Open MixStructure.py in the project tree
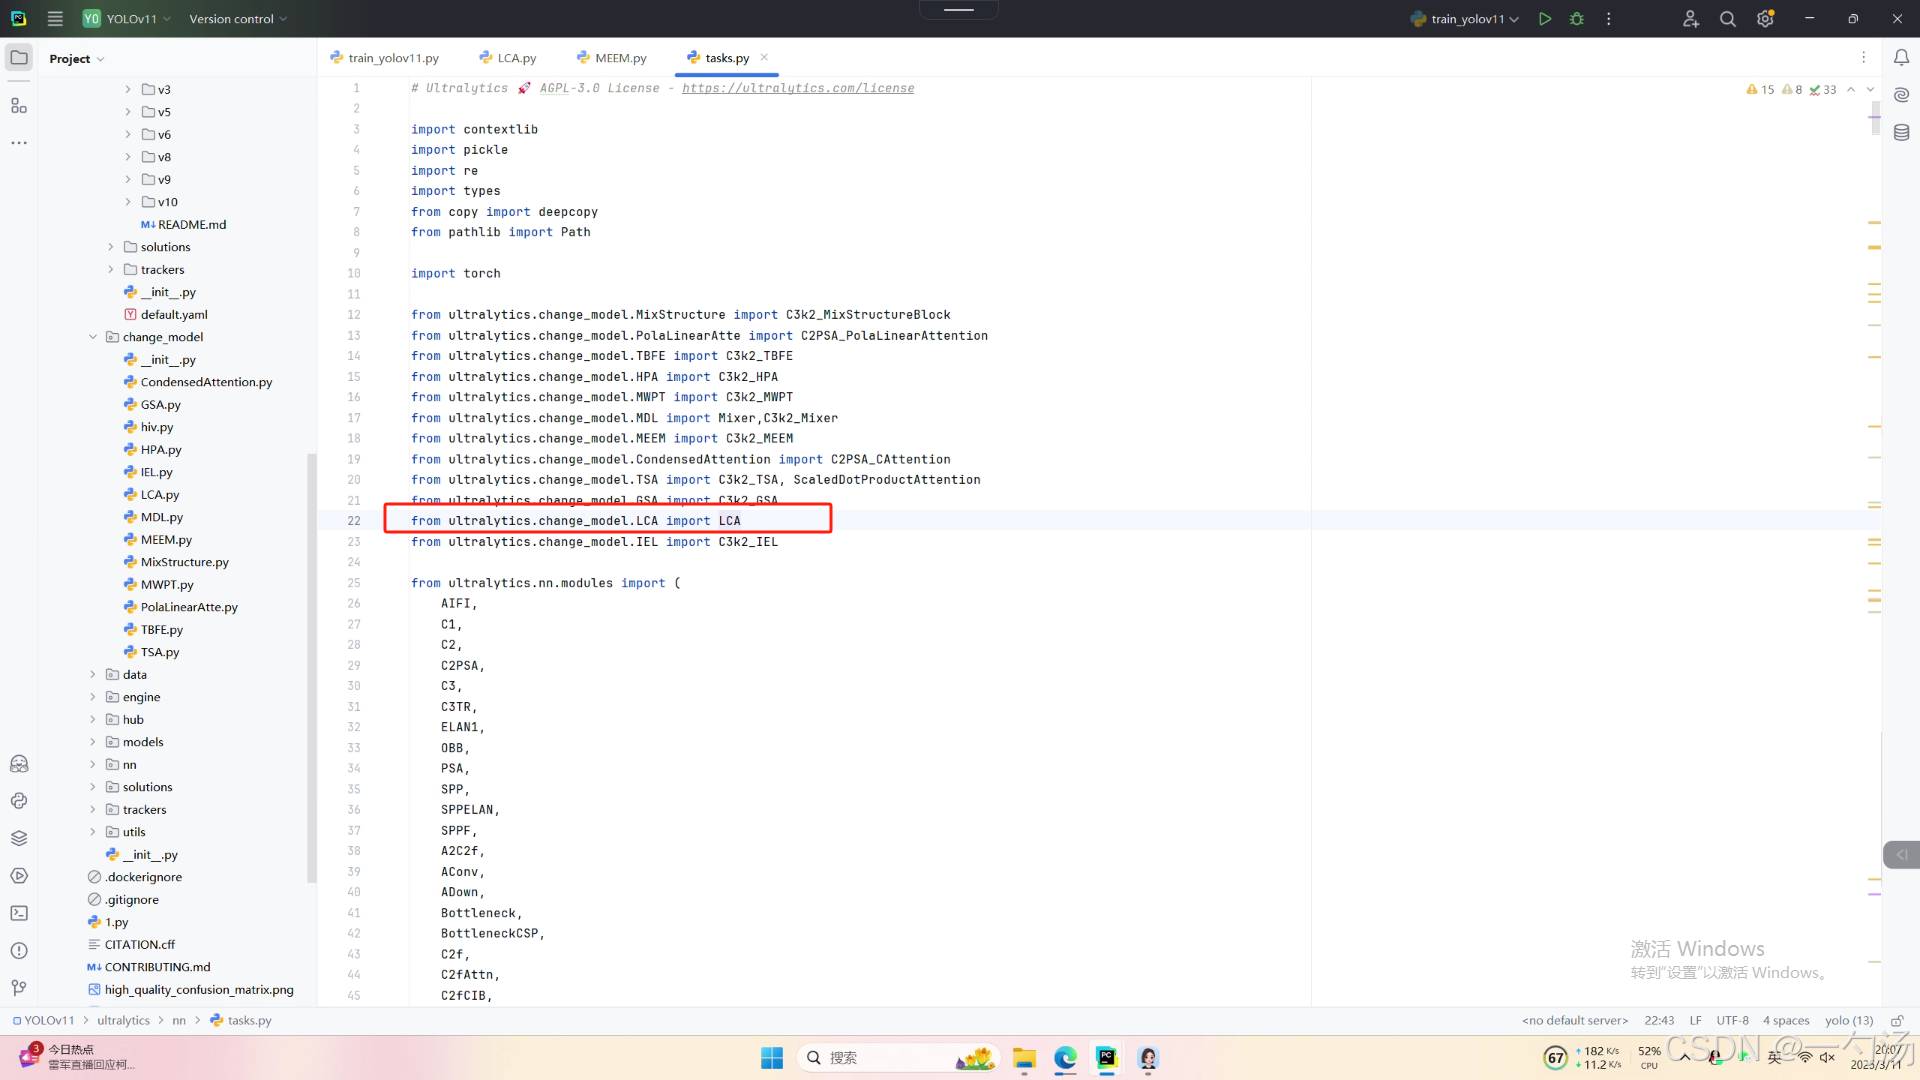1920x1080 pixels. [185, 562]
